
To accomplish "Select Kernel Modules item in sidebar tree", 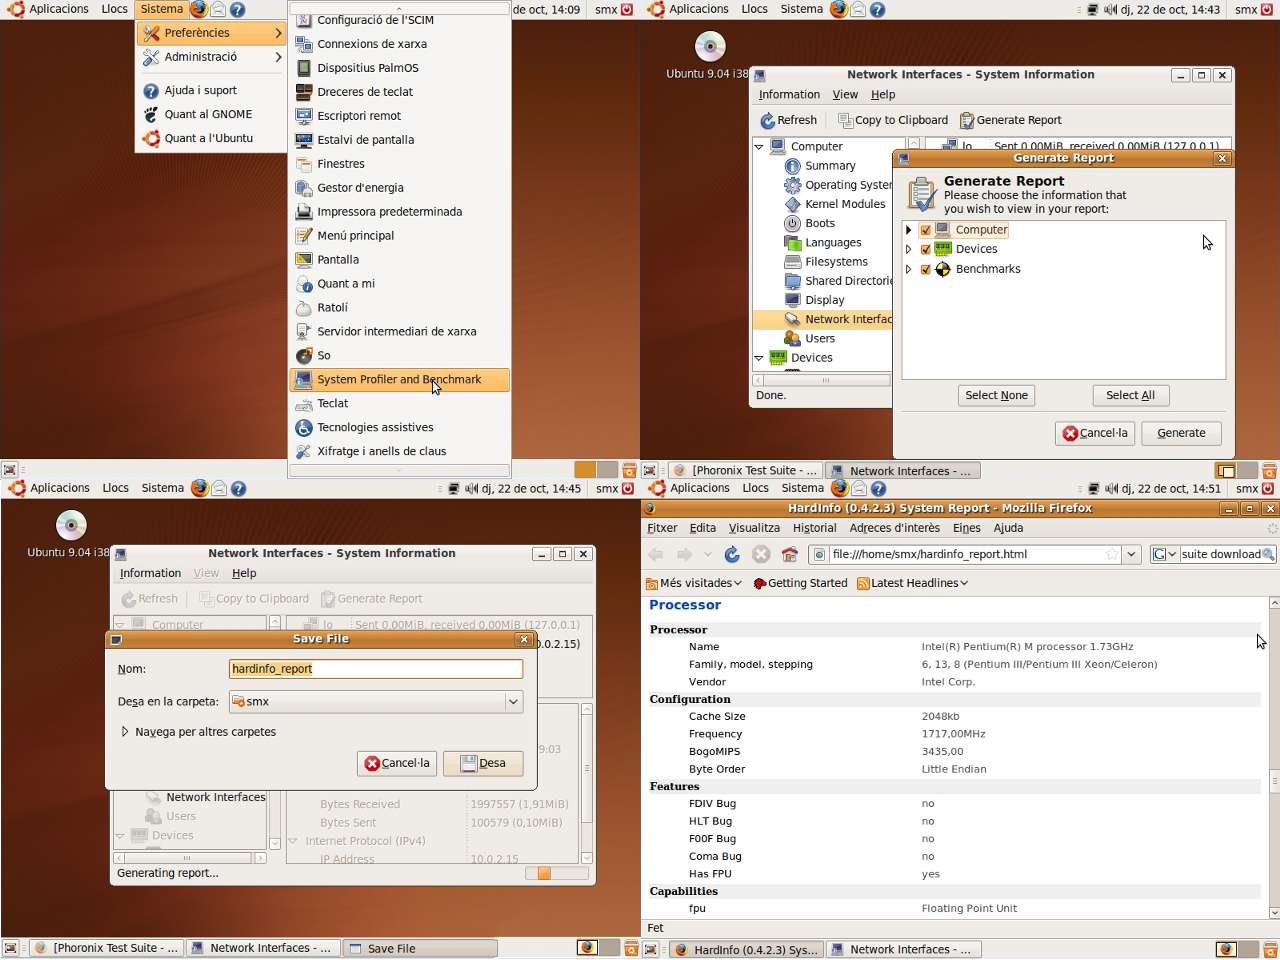I will tap(845, 204).
